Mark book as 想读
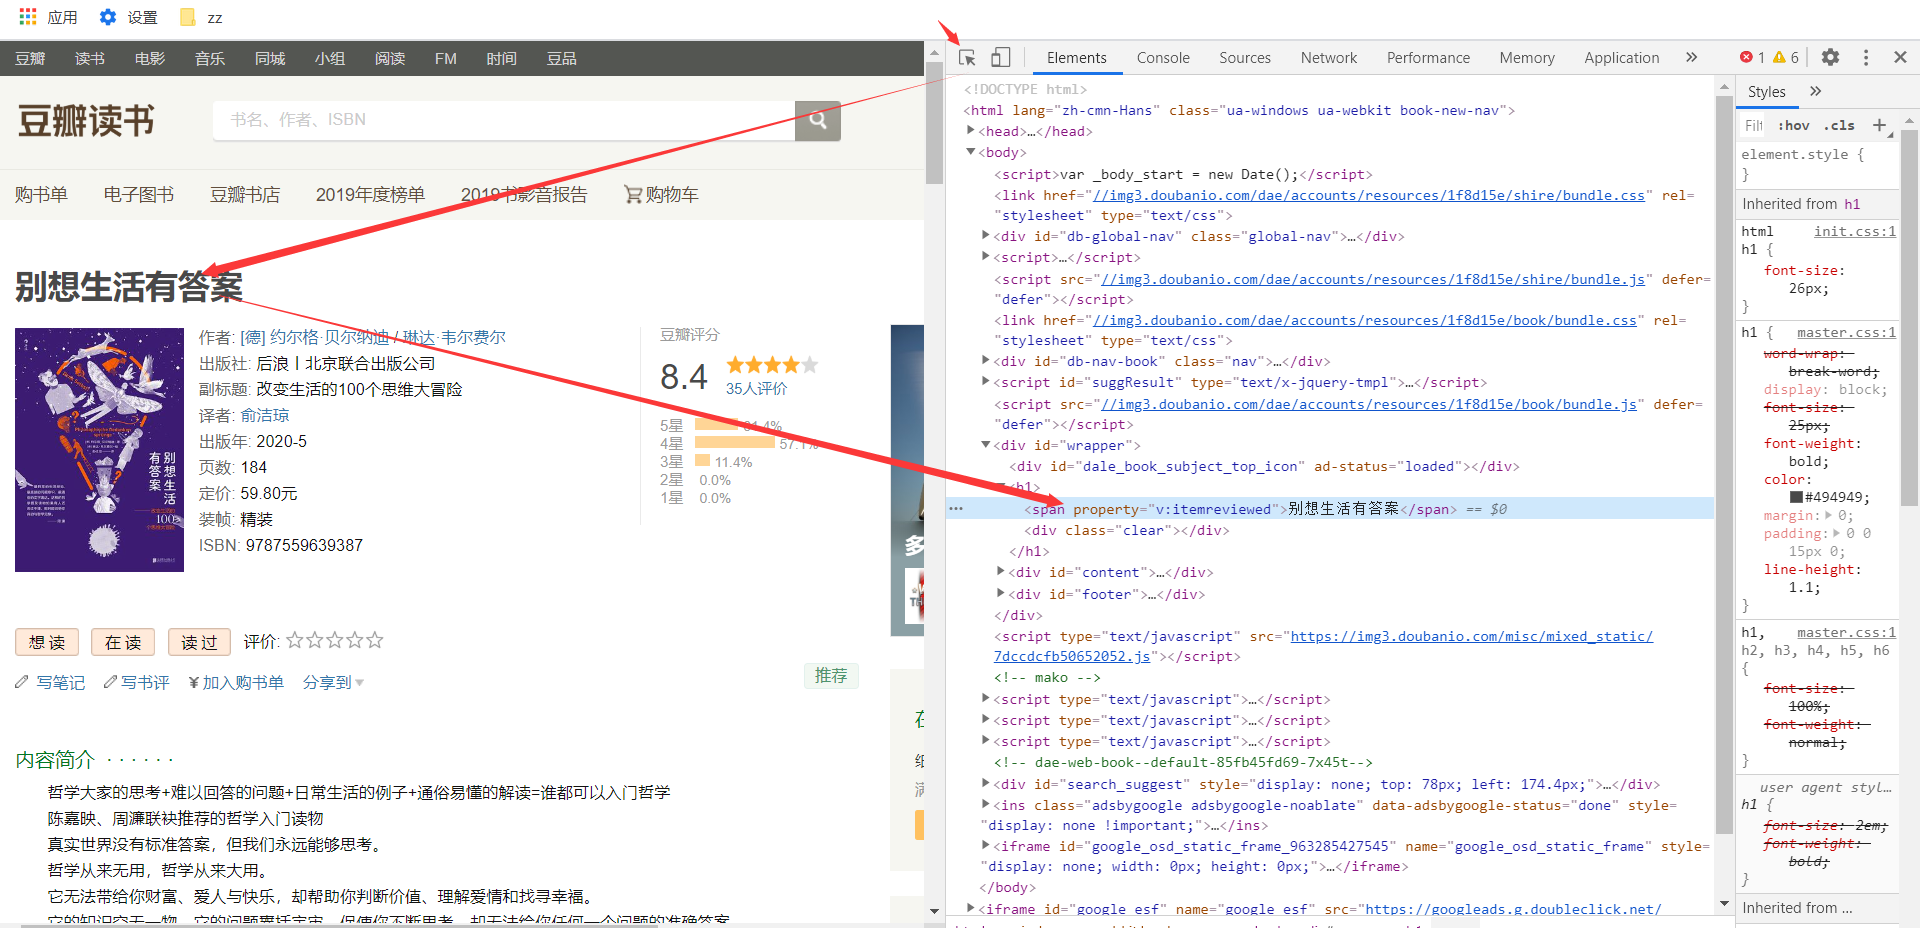1920x928 pixels. click(47, 642)
